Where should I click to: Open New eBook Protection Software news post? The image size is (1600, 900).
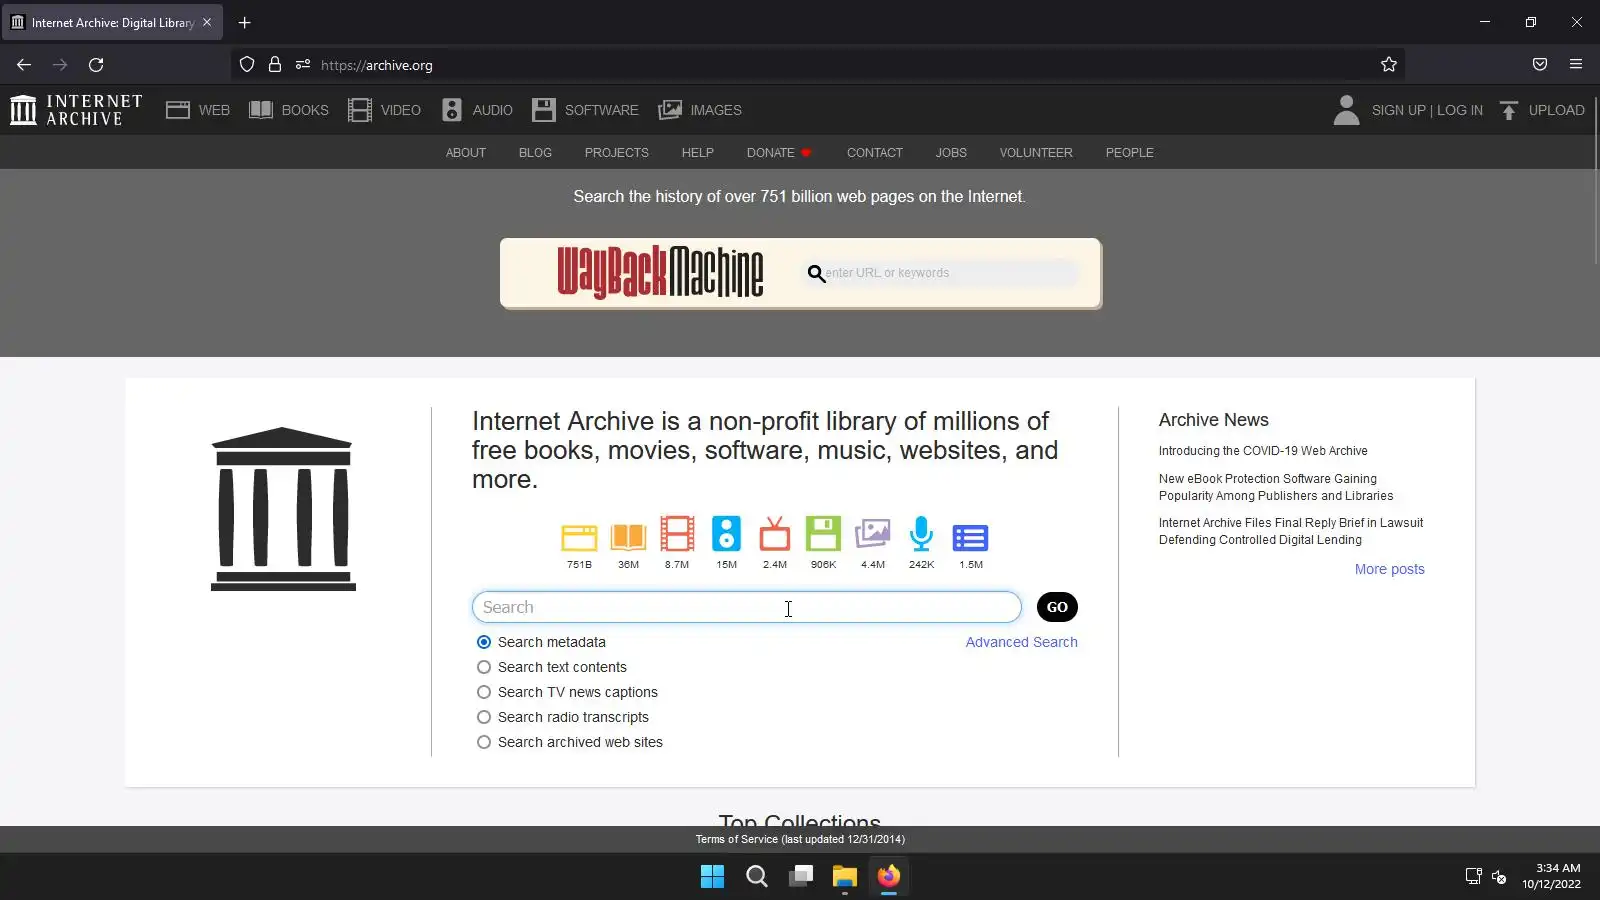point(1276,487)
